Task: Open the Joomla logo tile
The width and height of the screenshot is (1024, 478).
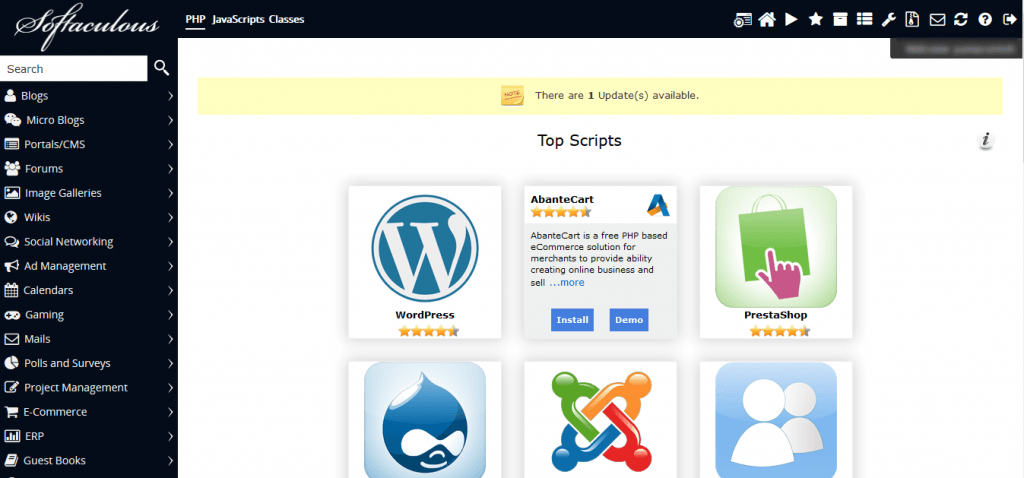Action: point(601,422)
